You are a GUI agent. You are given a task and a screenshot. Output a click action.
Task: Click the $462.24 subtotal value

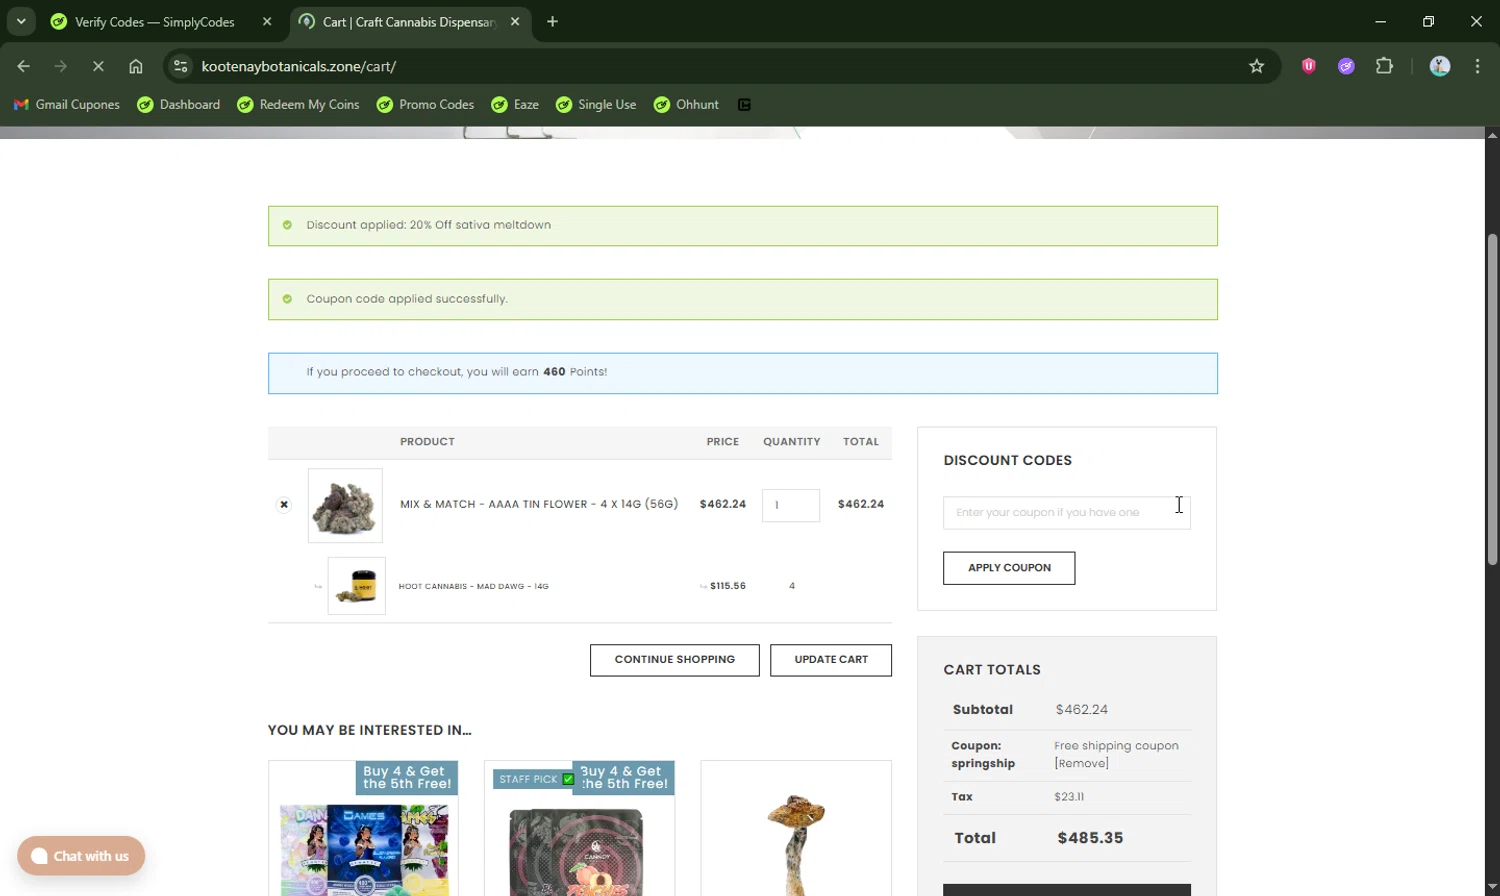click(1082, 709)
